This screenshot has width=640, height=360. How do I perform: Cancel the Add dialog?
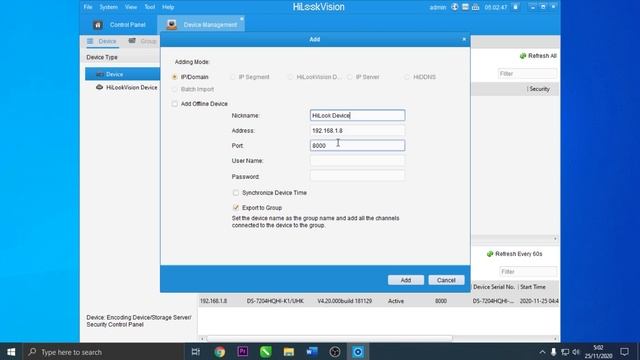[x=446, y=280]
